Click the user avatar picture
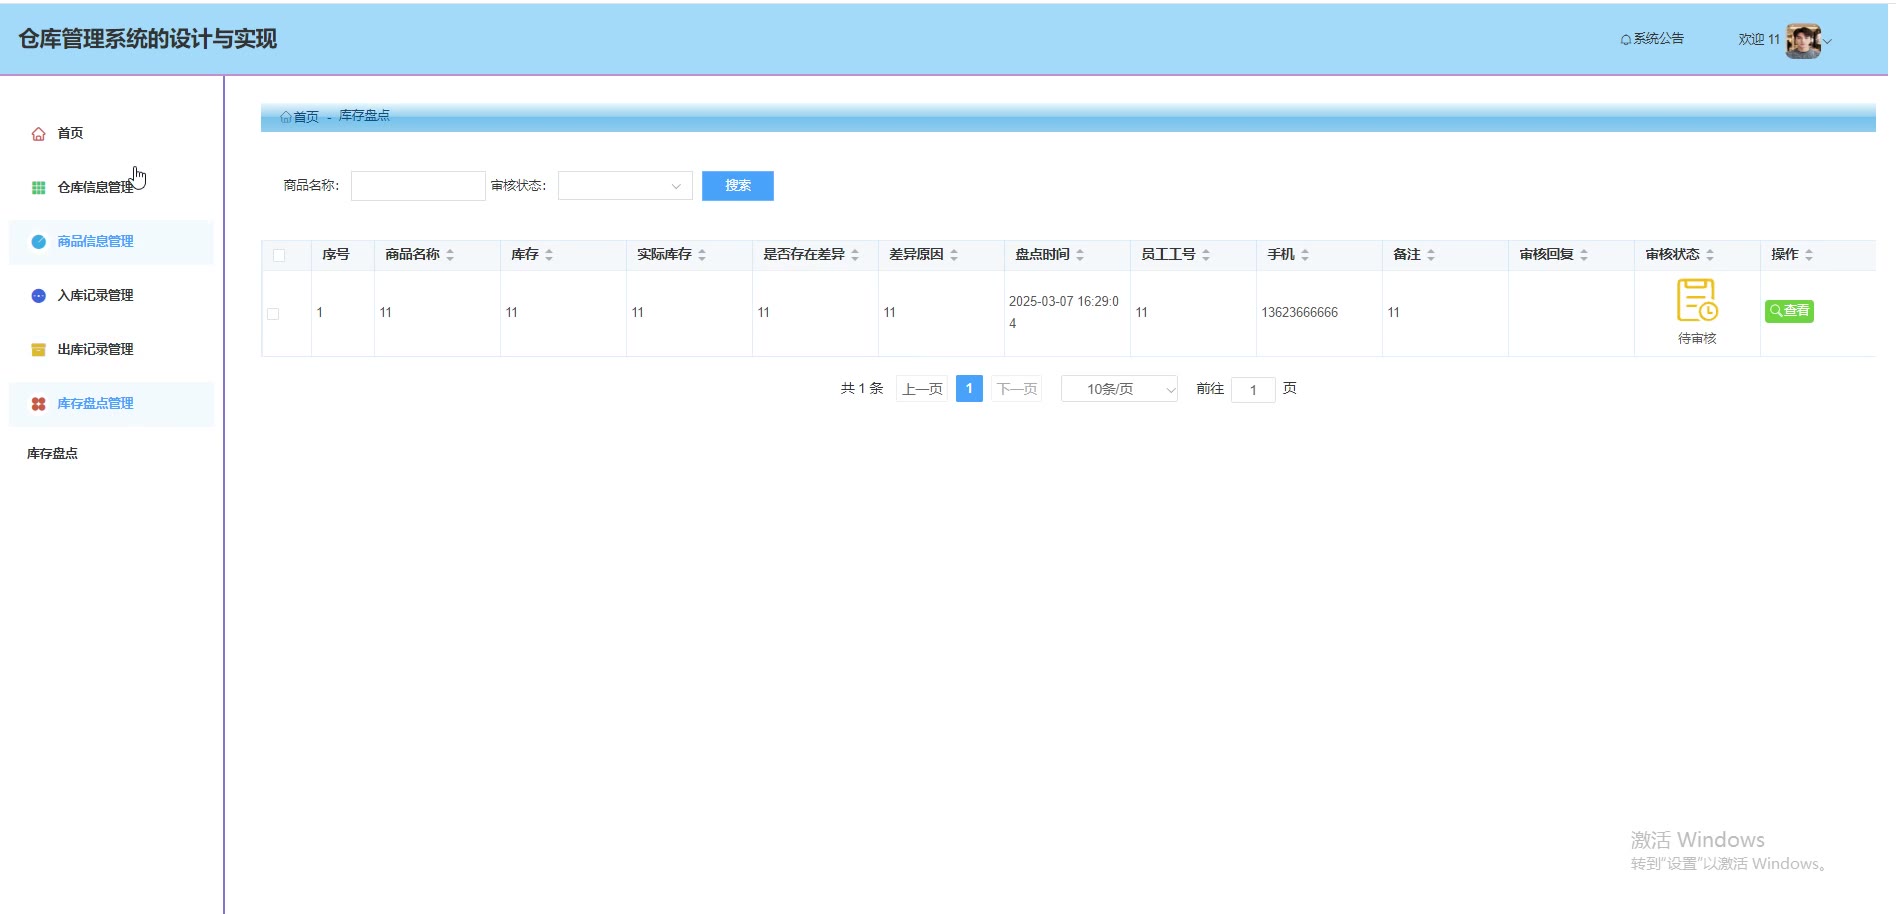 (x=1803, y=41)
